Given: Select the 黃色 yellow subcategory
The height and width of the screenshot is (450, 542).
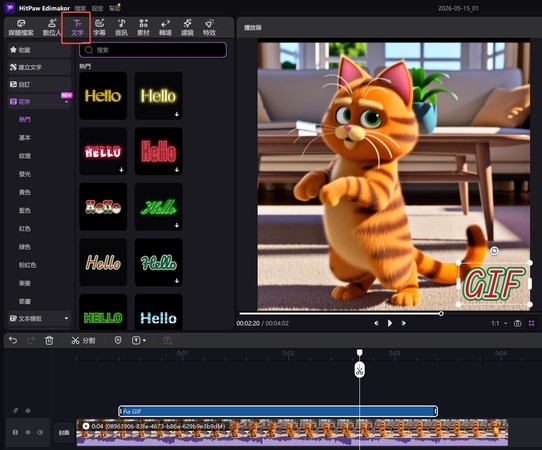Looking at the screenshot, I should point(25,192).
